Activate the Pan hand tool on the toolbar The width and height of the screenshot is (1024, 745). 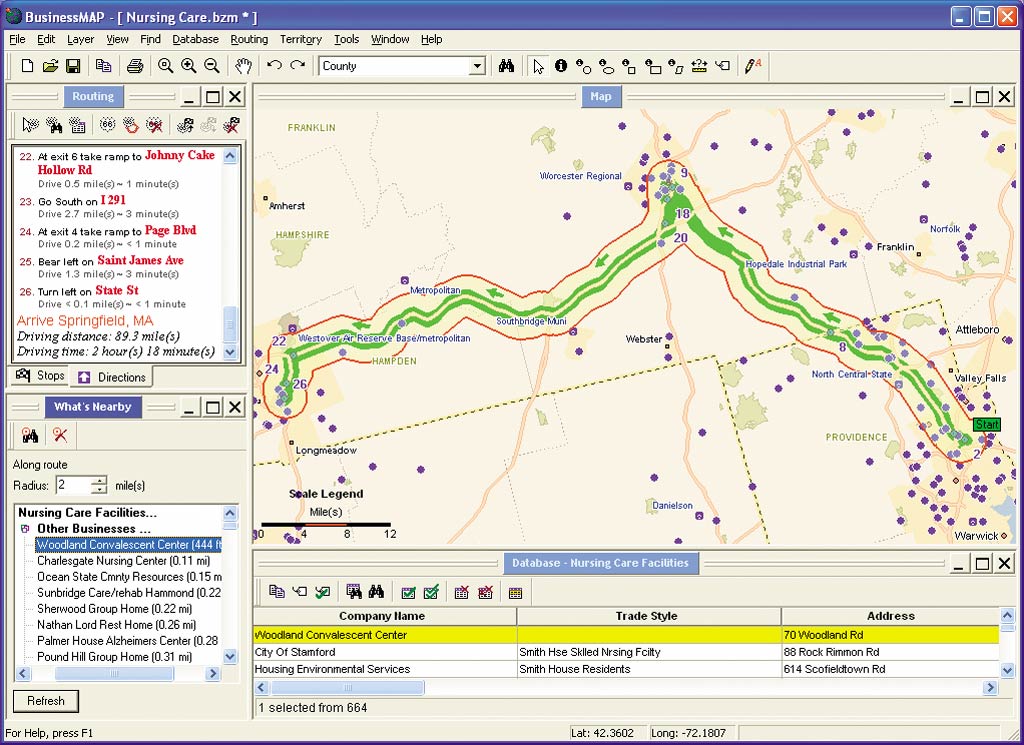pyautogui.click(x=244, y=66)
